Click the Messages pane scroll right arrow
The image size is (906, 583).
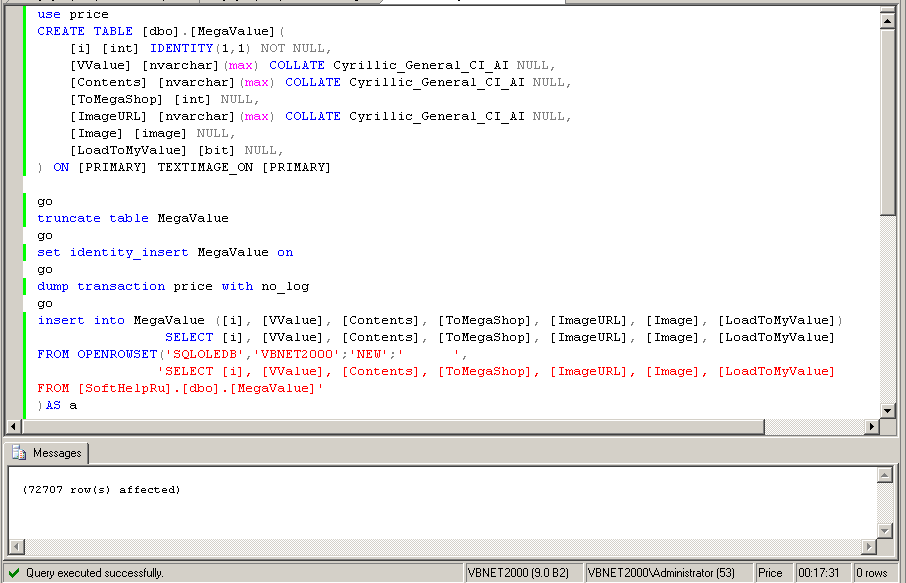(x=869, y=546)
